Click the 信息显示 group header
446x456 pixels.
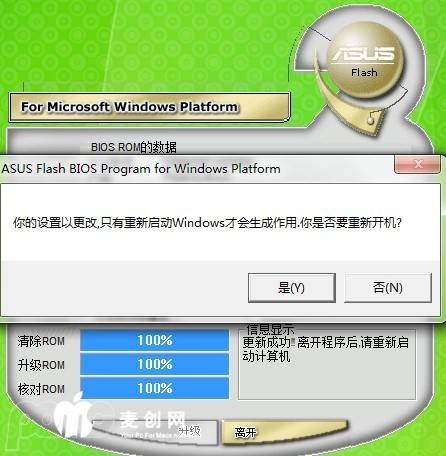(270, 329)
